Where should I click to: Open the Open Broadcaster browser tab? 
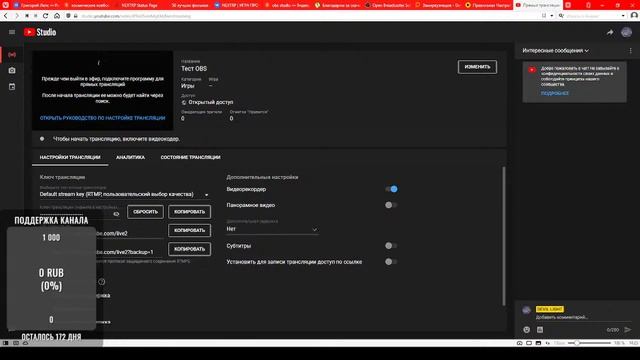click(x=388, y=5)
